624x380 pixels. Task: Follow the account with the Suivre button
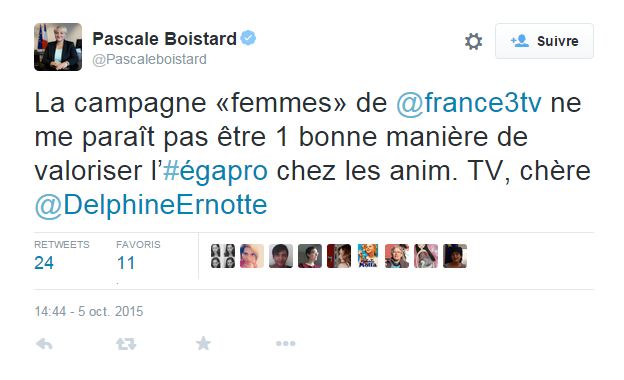(544, 41)
